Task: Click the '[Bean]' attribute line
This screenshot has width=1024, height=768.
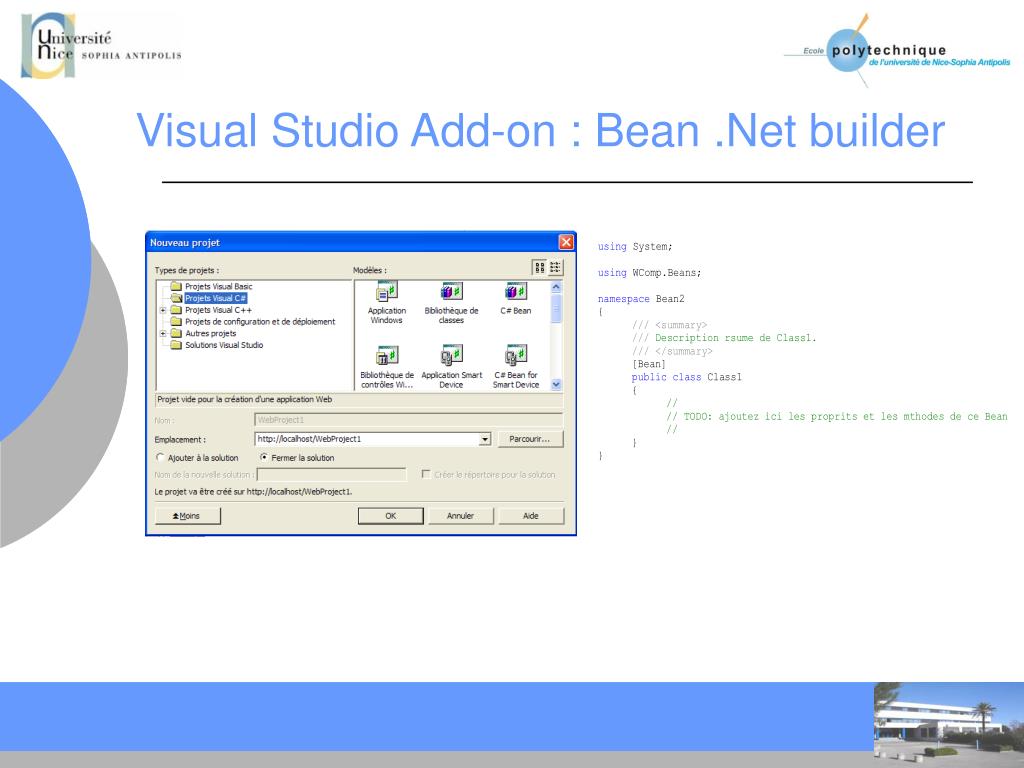Action: (x=648, y=364)
